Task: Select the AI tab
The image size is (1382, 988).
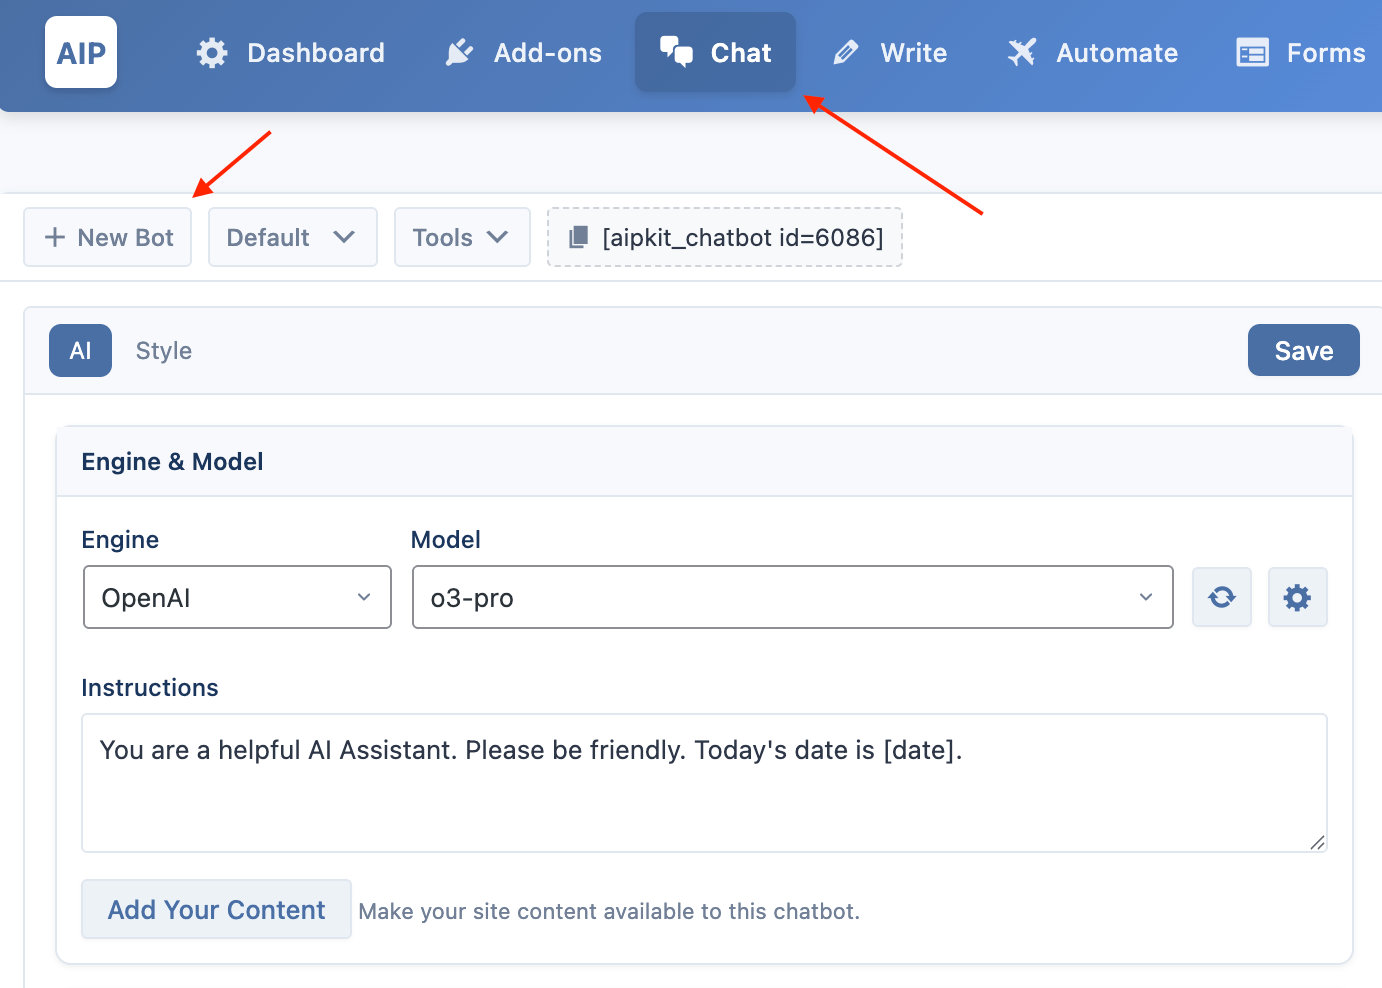Action: point(80,350)
